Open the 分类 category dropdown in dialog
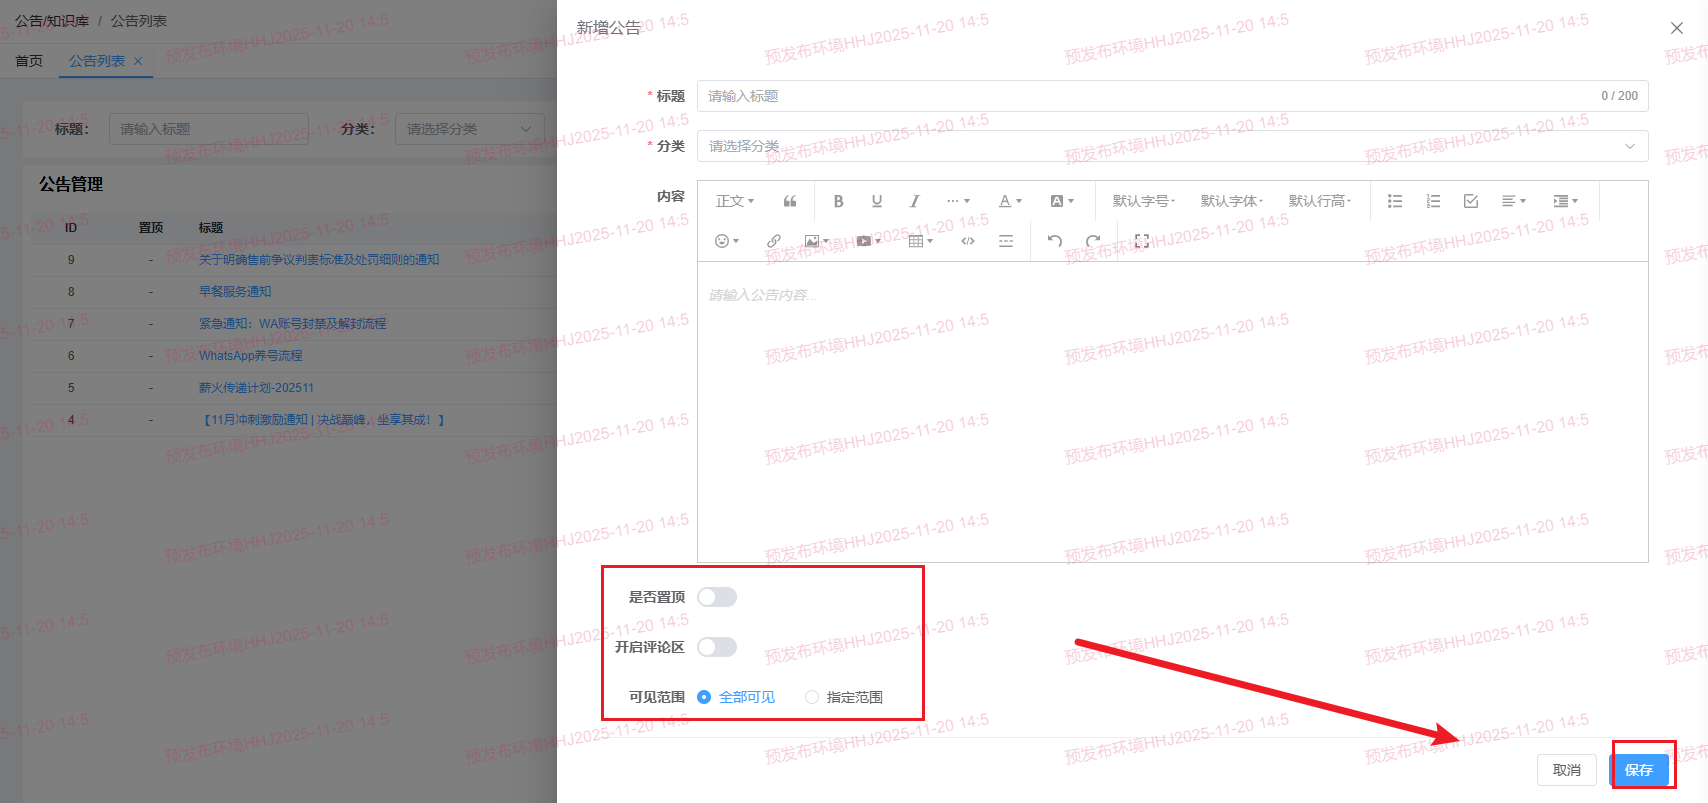Viewport: 1708px width, 803px height. (x=1171, y=146)
